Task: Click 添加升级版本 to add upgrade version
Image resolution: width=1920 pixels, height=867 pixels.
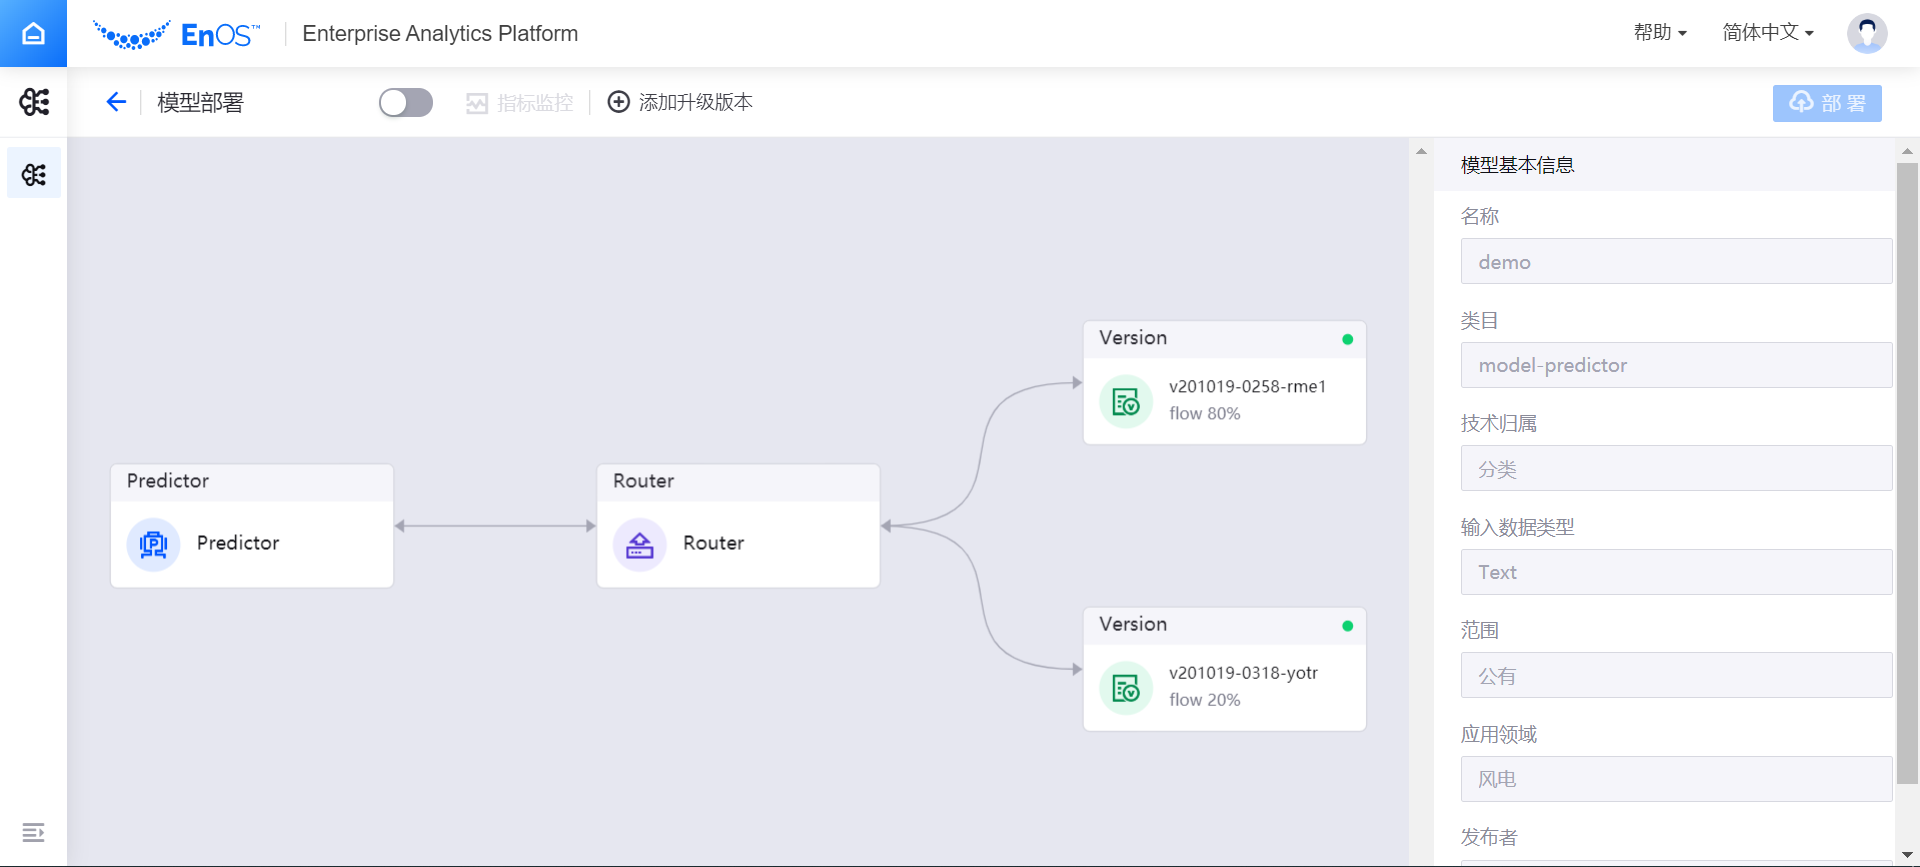Action: pos(681,103)
